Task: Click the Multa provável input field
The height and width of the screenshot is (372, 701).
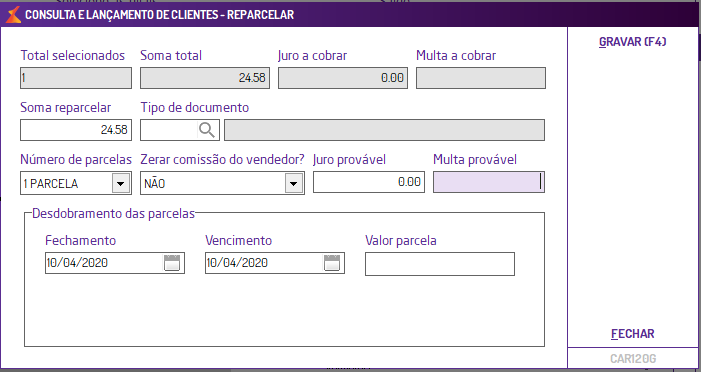Action: [x=489, y=182]
